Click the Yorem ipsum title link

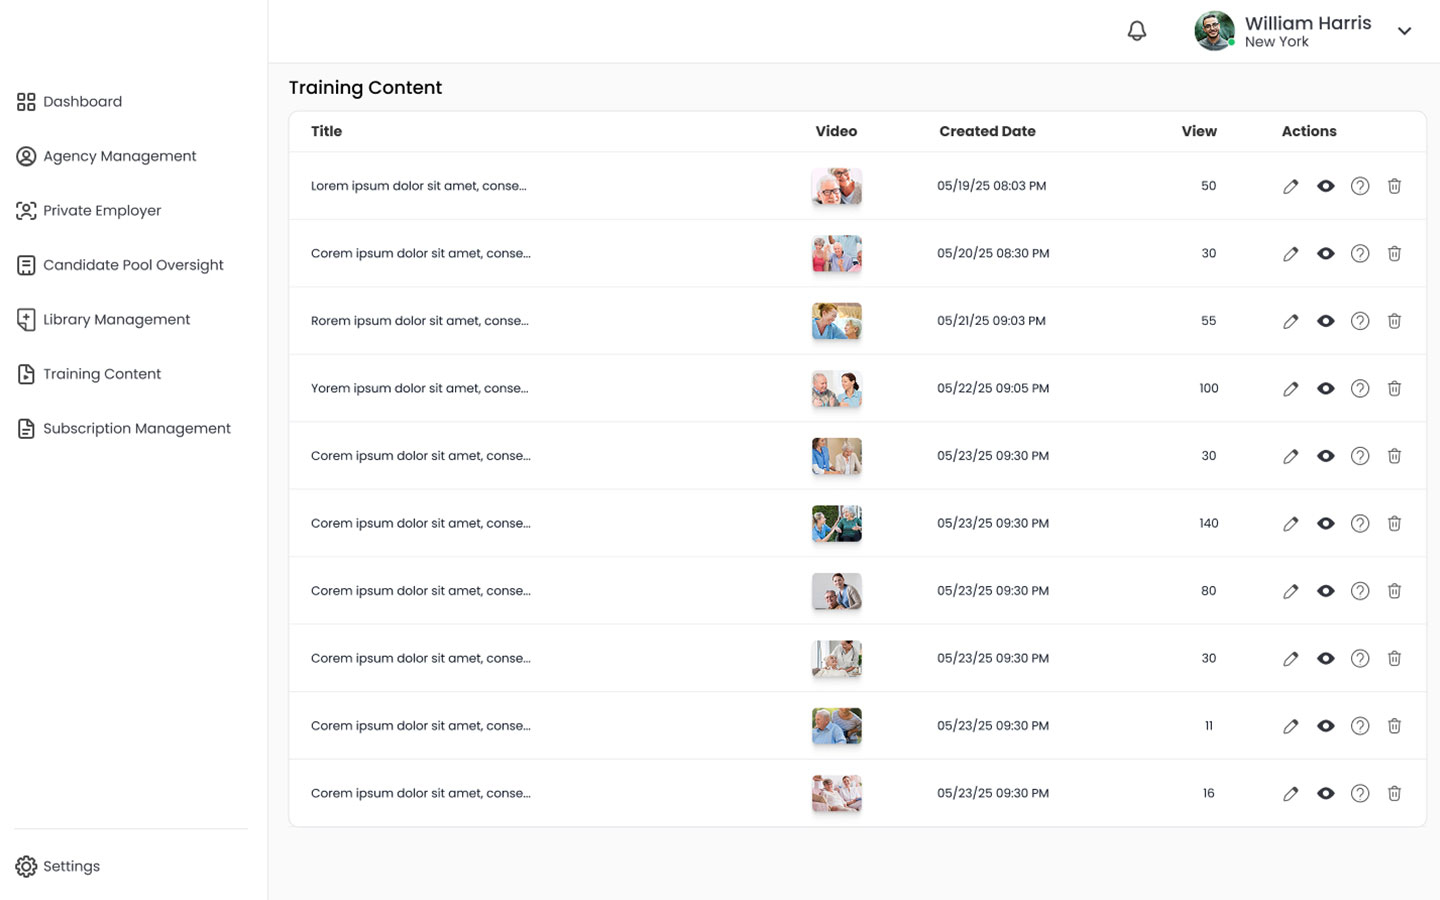click(x=419, y=388)
